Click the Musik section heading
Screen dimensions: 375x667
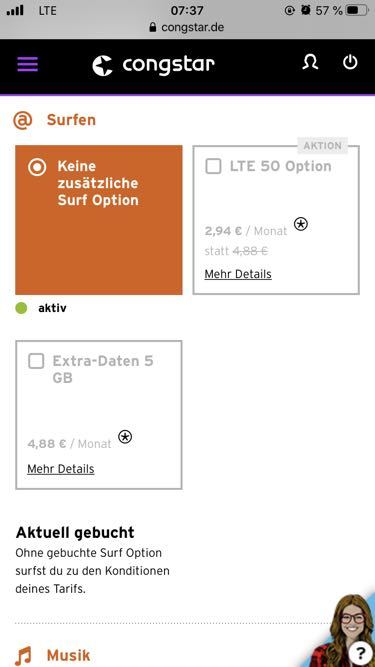[68, 655]
